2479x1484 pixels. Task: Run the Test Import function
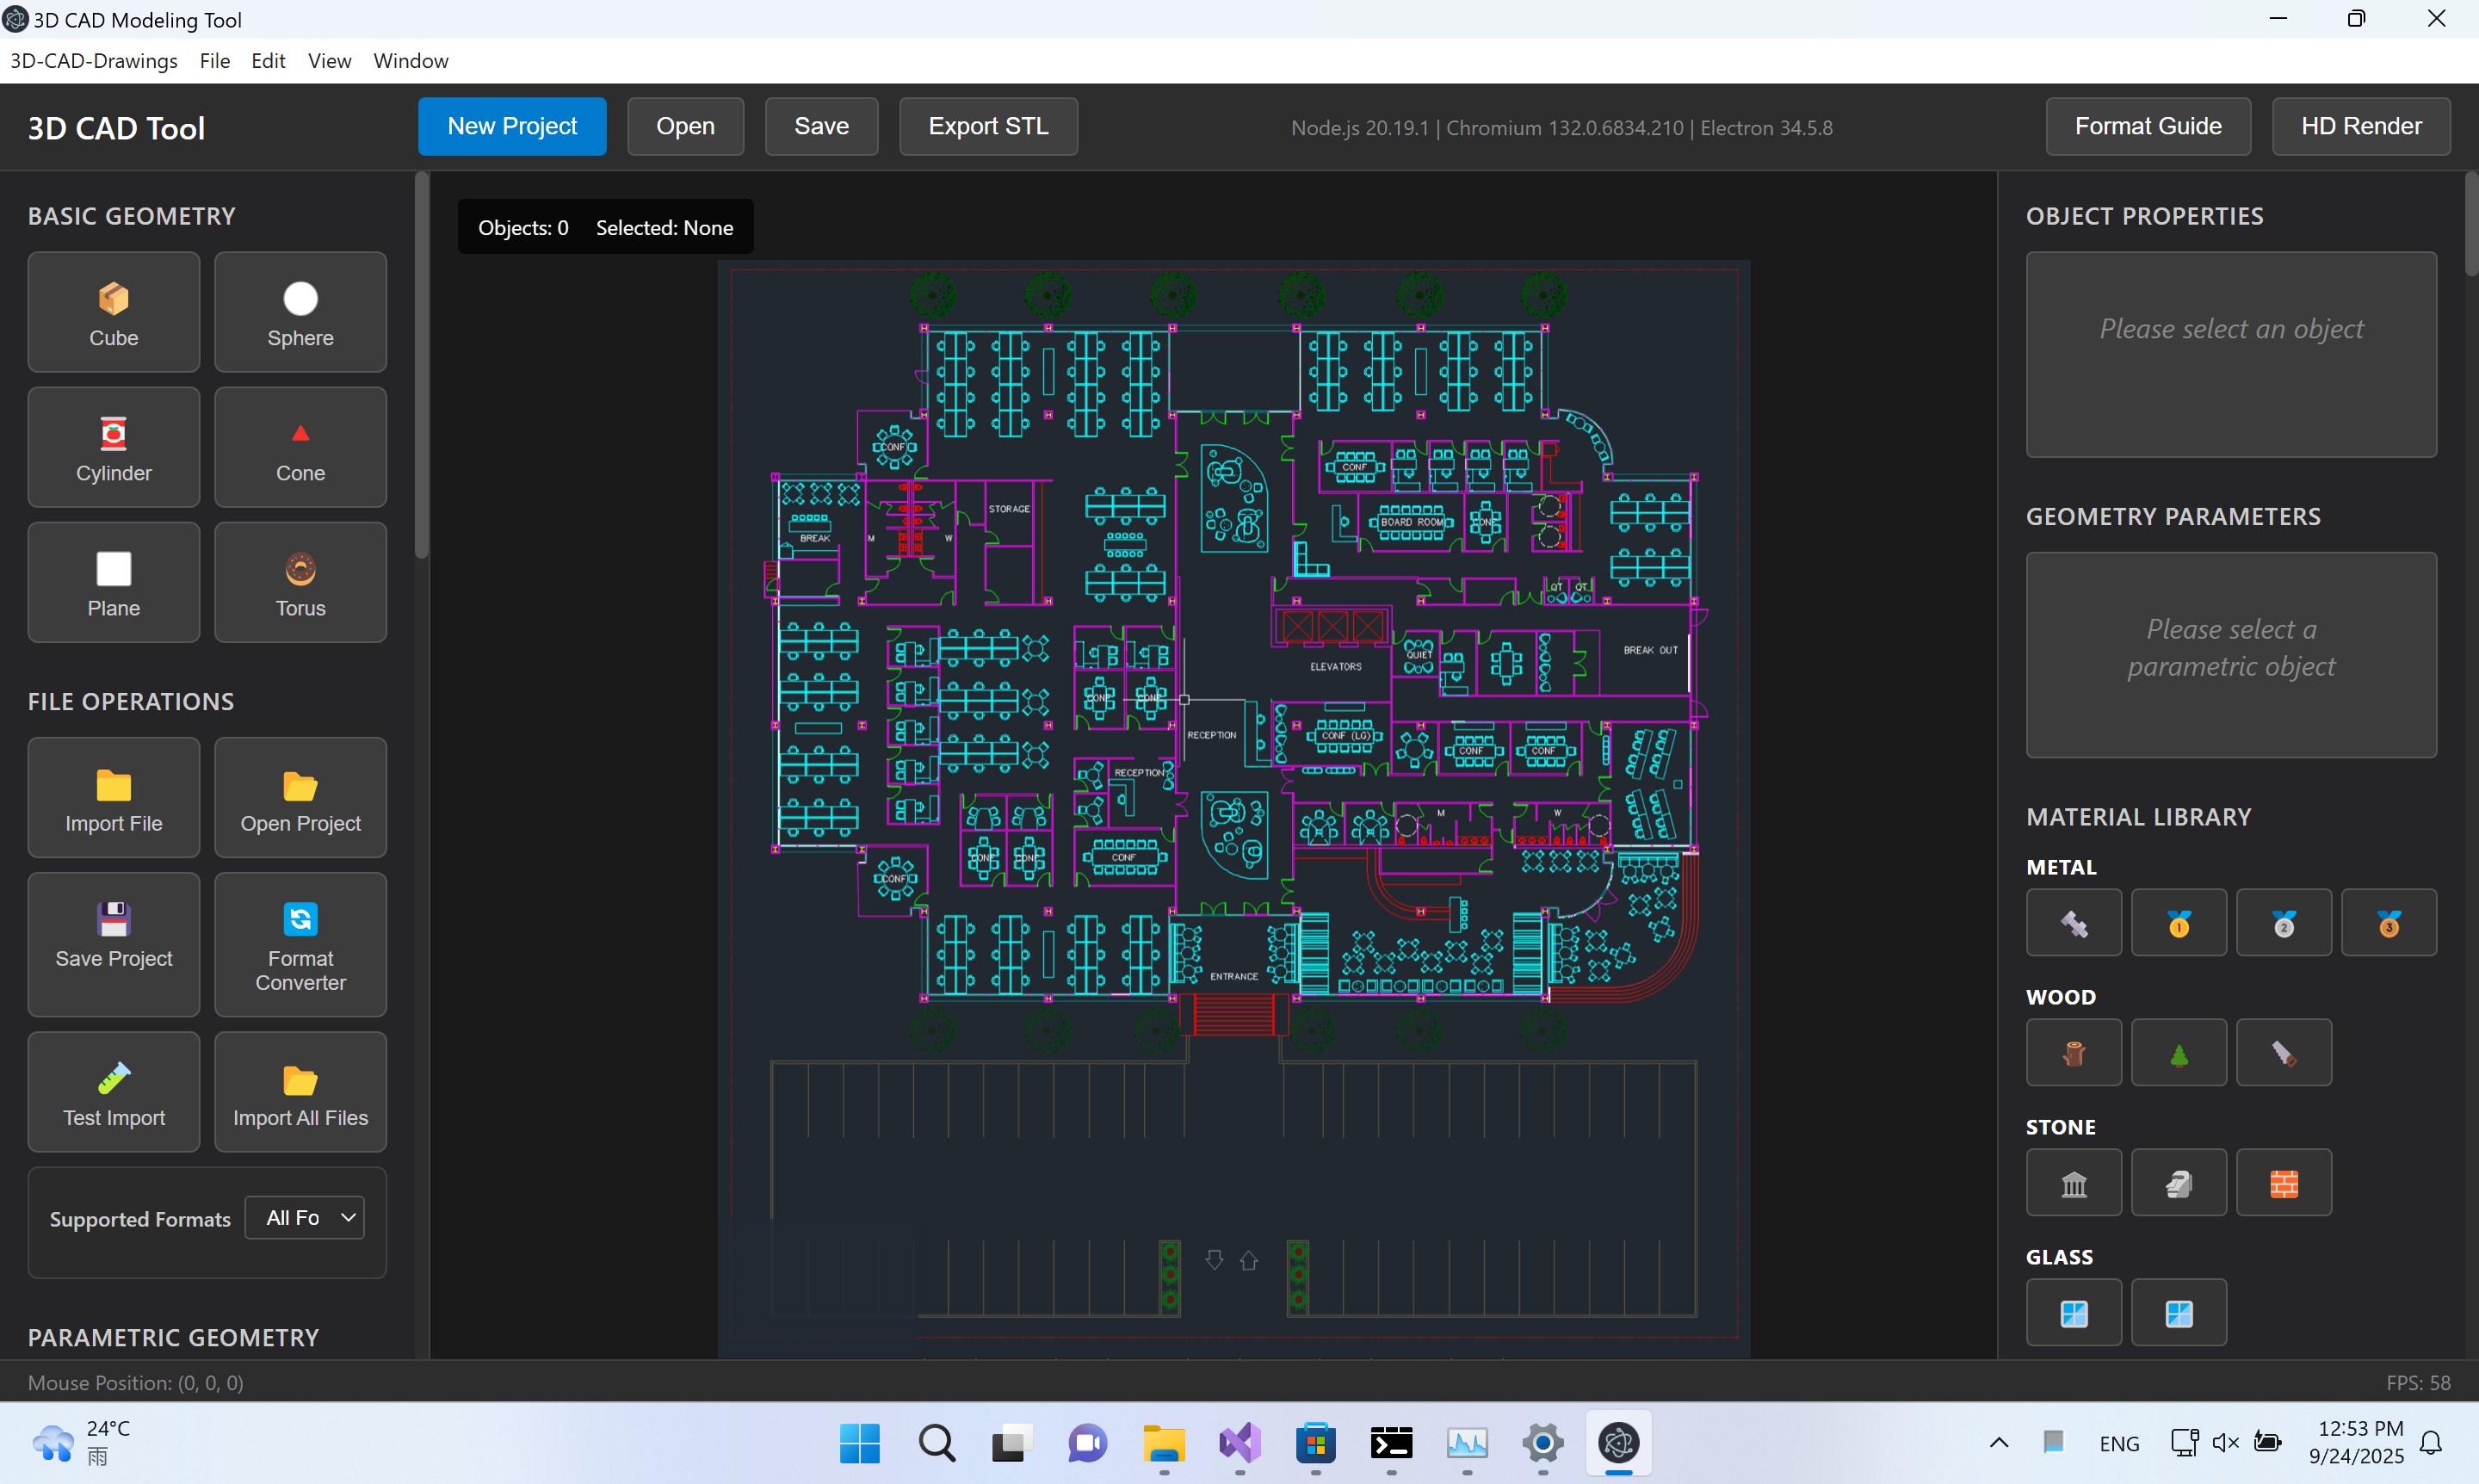coord(112,1091)
